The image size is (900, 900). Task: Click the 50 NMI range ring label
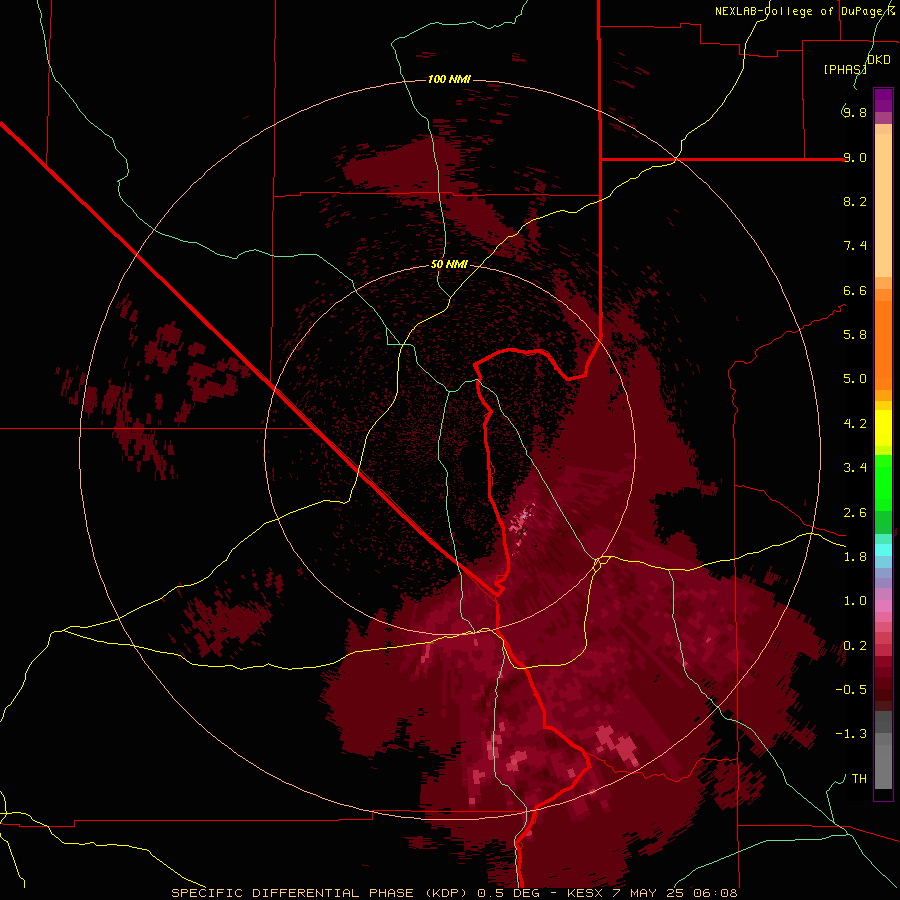pyautogui.click(x=449, y=265)
